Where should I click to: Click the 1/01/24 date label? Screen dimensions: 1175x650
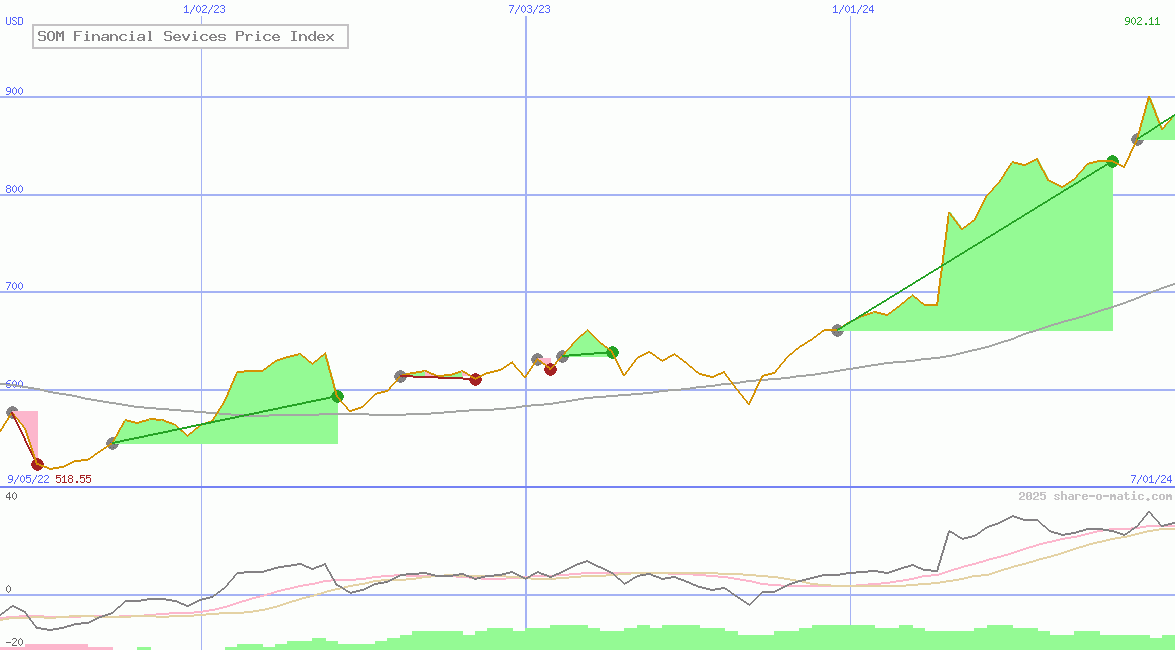(x=854, y=9)
